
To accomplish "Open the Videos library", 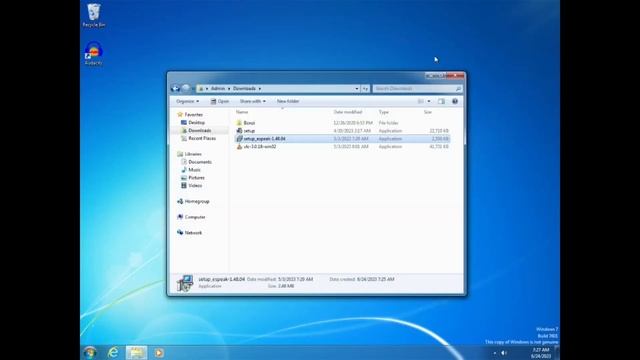I will coord(195,185).
